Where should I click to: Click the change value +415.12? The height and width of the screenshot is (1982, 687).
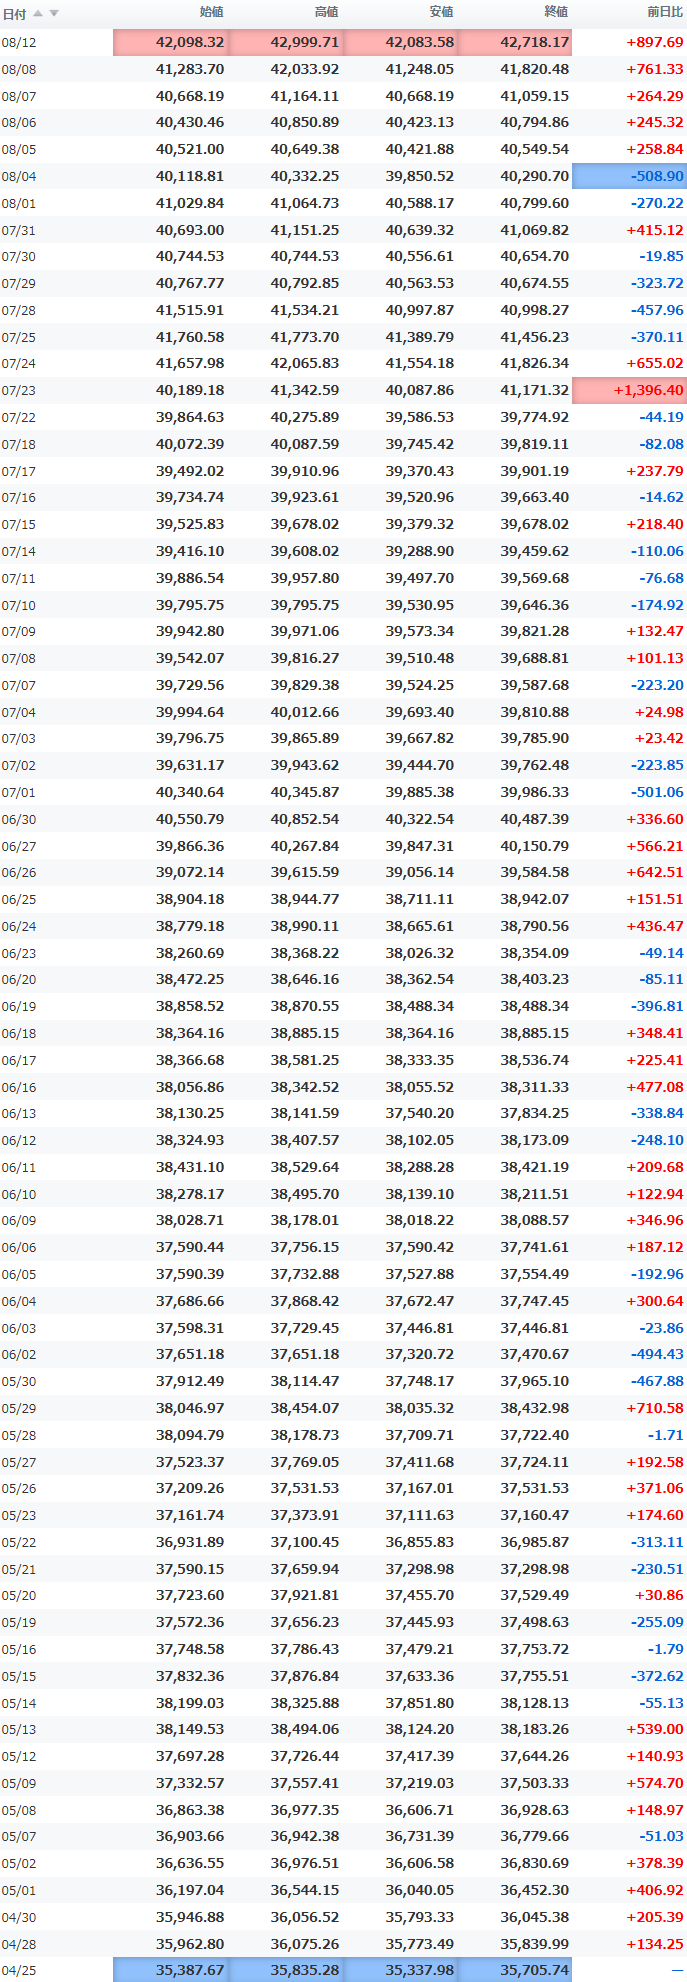pyautogui.click(x=655, y=230)
